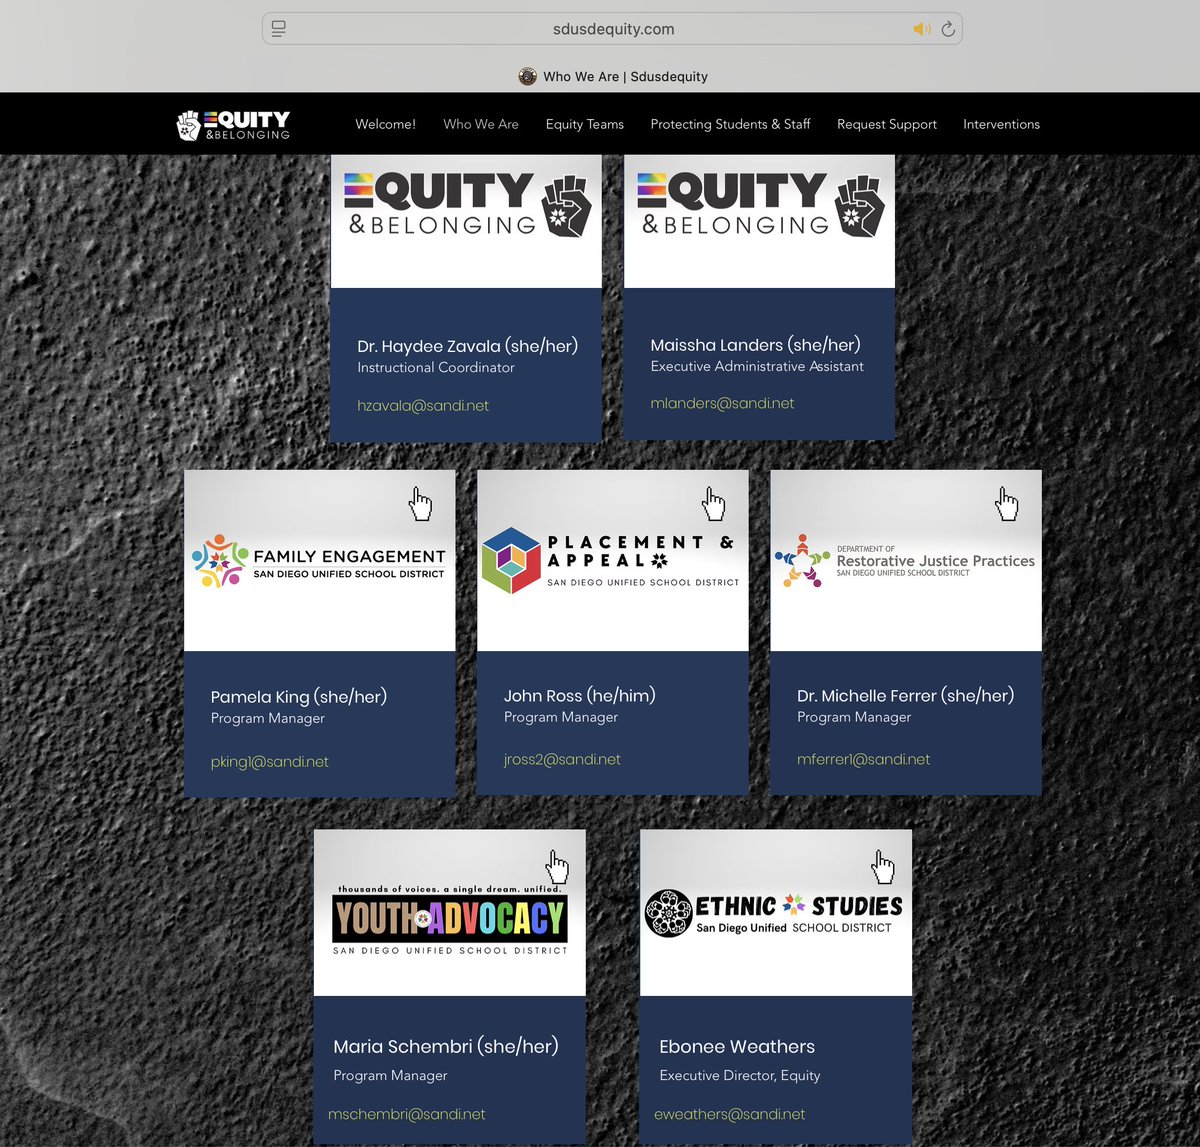Image resolution: width=1200 pixels, height=1147 pixels.
Task: Click the hand pointer icon on Family Engagement card
Action: (421, 504)
